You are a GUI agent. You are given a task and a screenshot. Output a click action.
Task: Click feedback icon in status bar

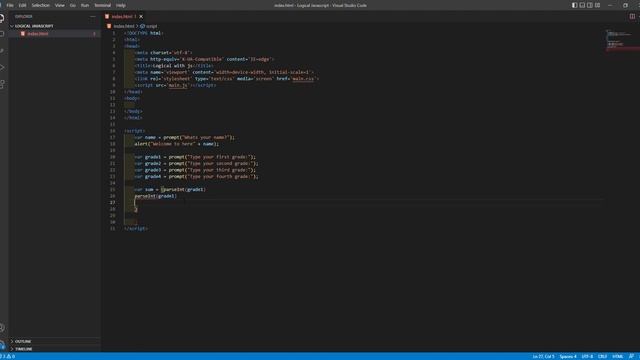(631, 356)
